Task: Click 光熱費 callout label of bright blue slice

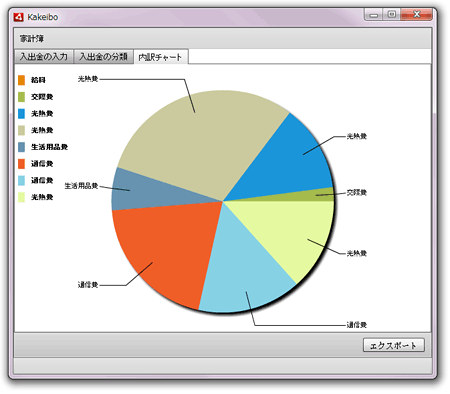Action: (357, 136)
